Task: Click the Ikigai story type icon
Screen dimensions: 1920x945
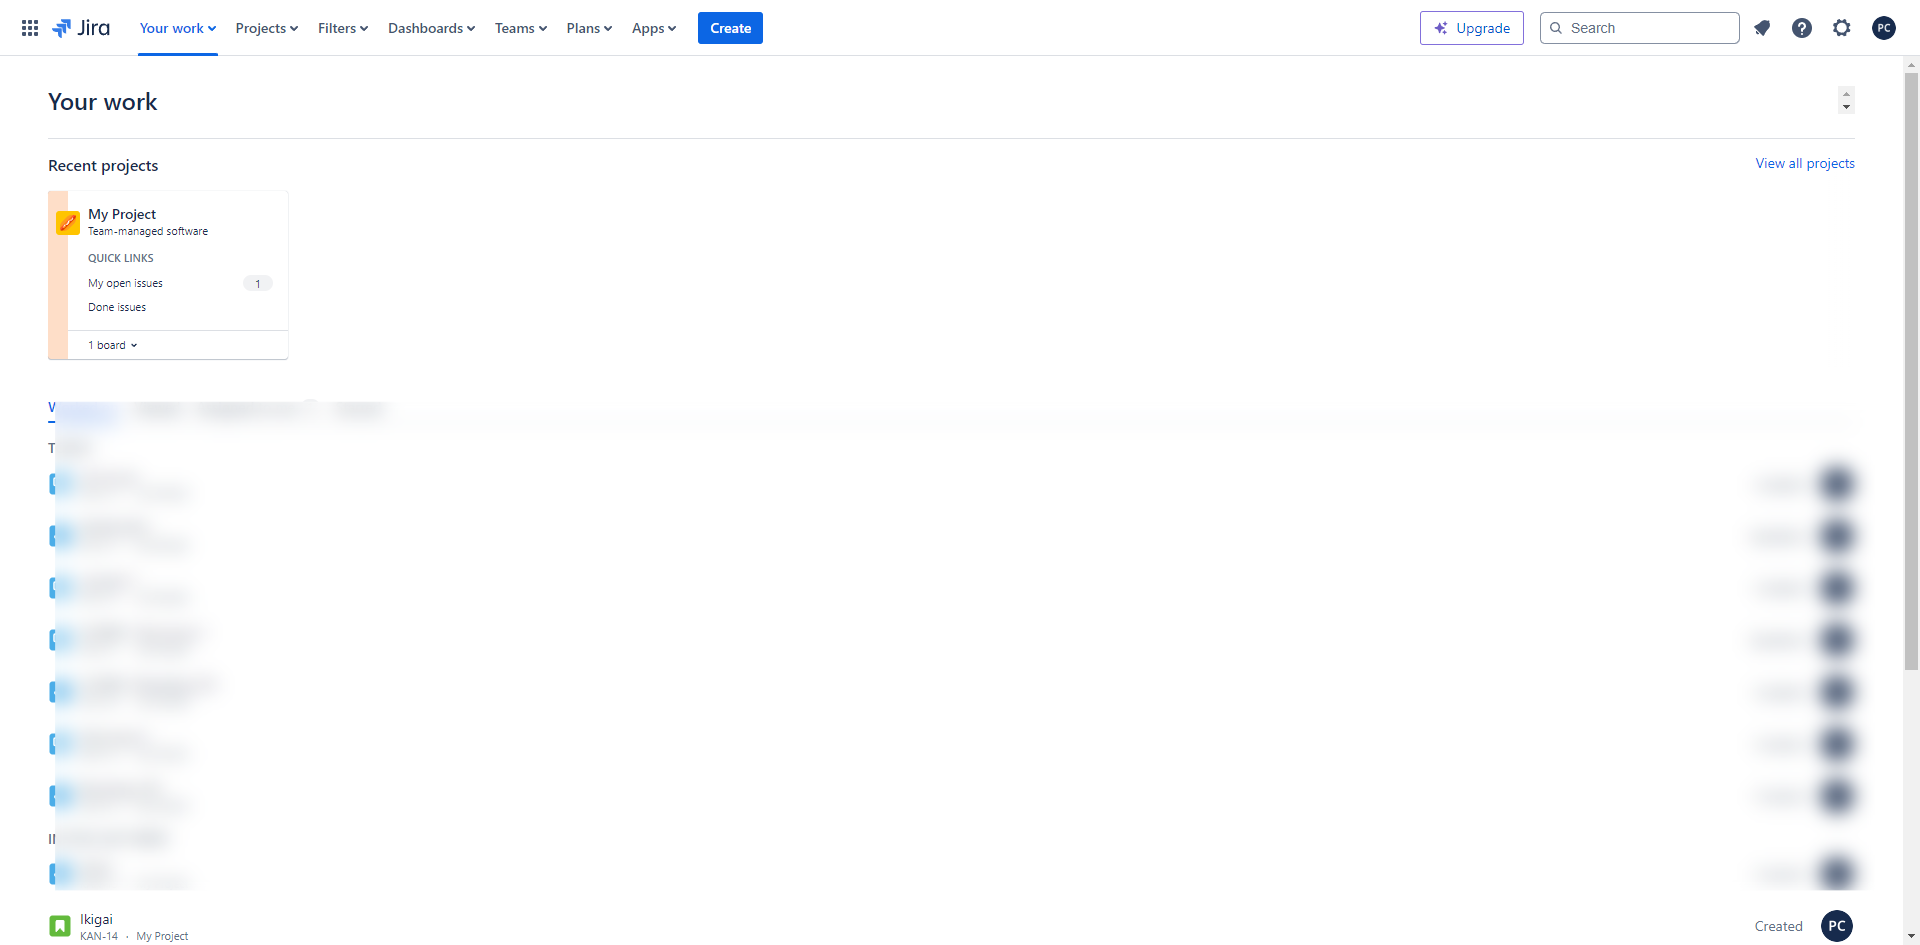Action: click(60, 926)
